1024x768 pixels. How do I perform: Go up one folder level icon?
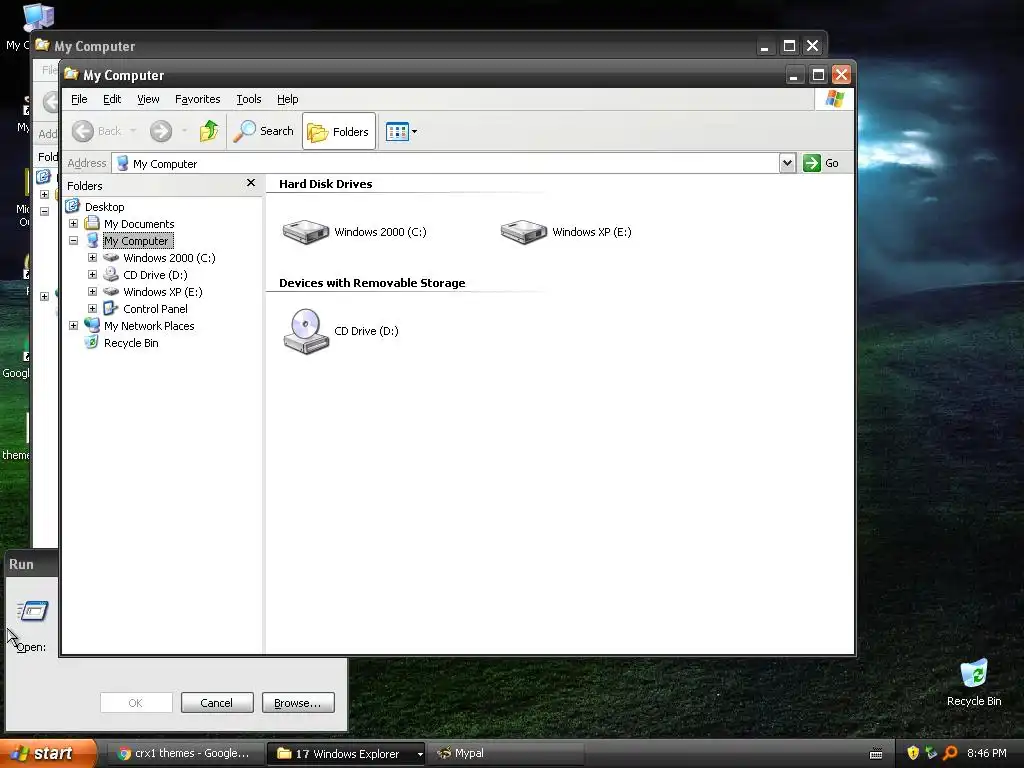(209, 131)
